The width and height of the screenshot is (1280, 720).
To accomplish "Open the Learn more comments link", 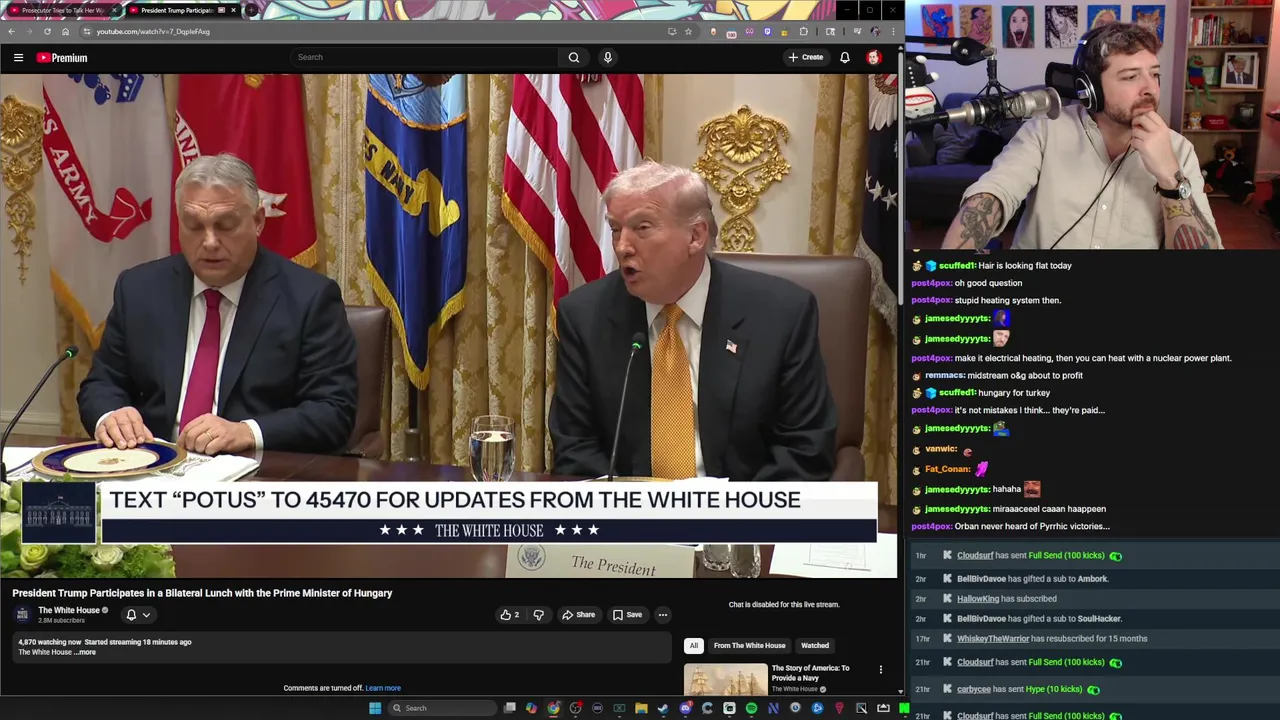I will tap(383, 688).
